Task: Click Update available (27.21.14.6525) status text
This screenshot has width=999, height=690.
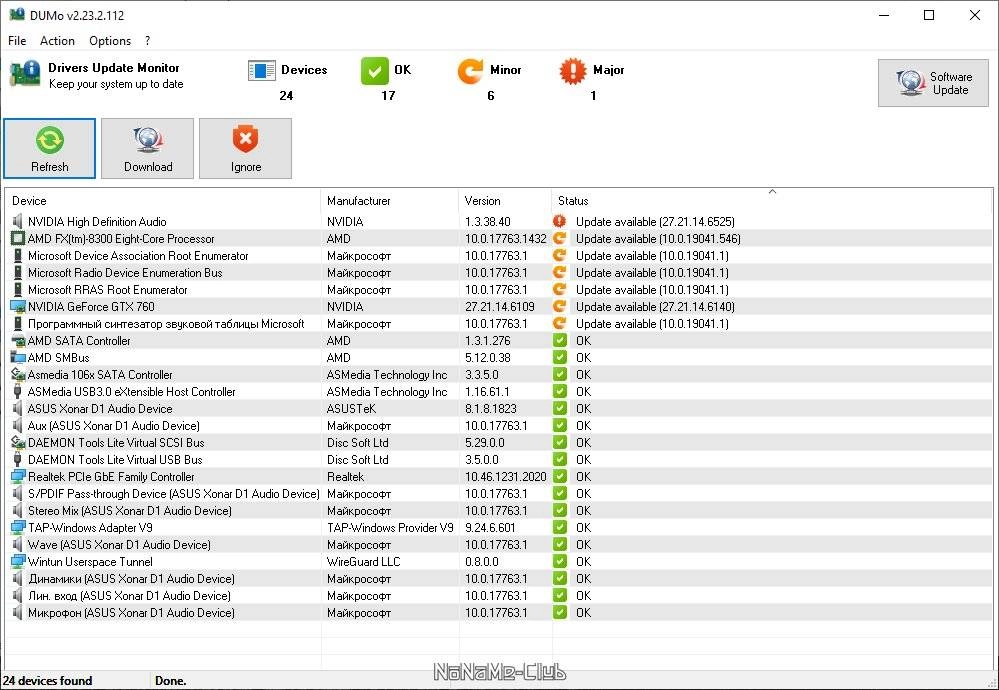Action: (655, 222)
